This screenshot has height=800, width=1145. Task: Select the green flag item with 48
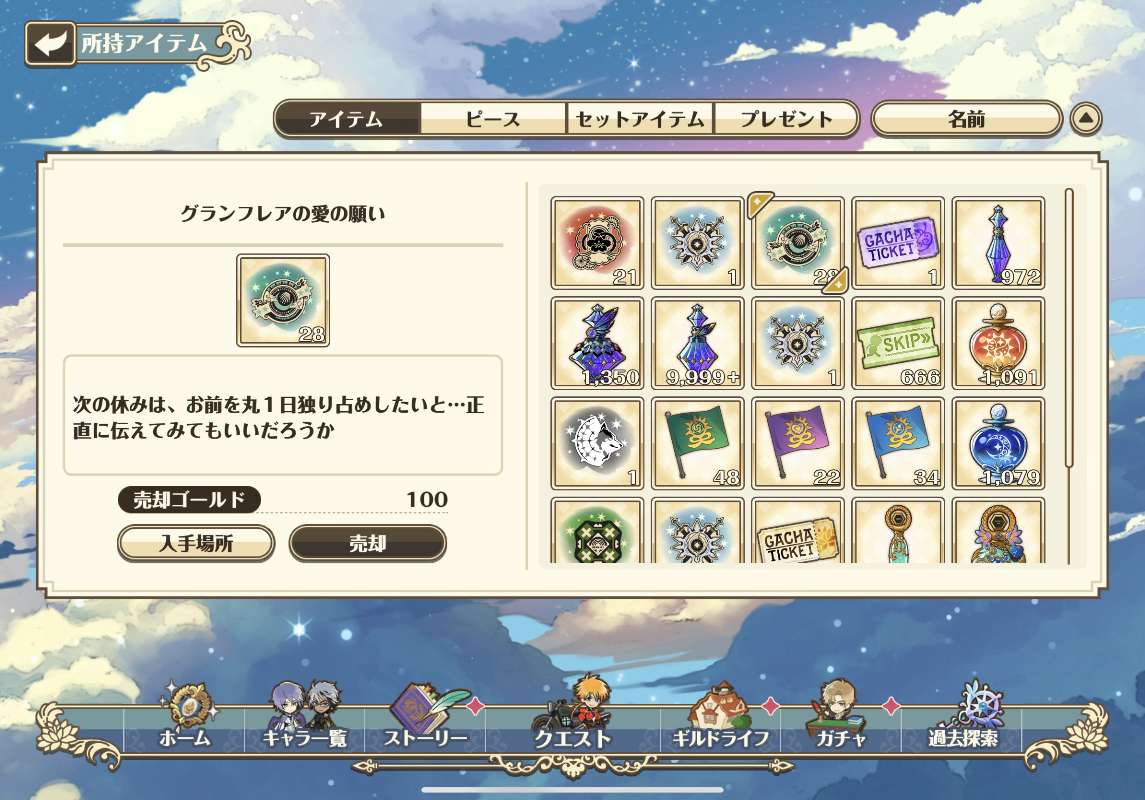(697, 444)
